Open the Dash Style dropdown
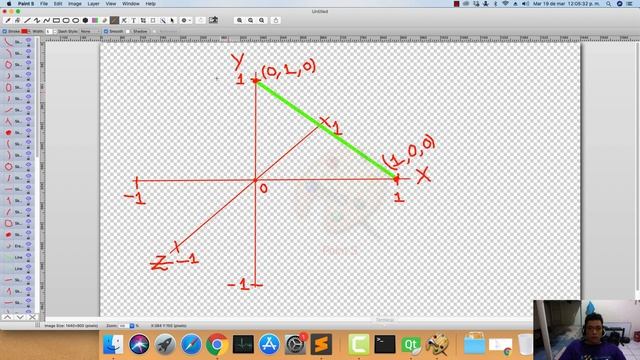Screen dimensions: 640x360 click(x=89, y=31)
